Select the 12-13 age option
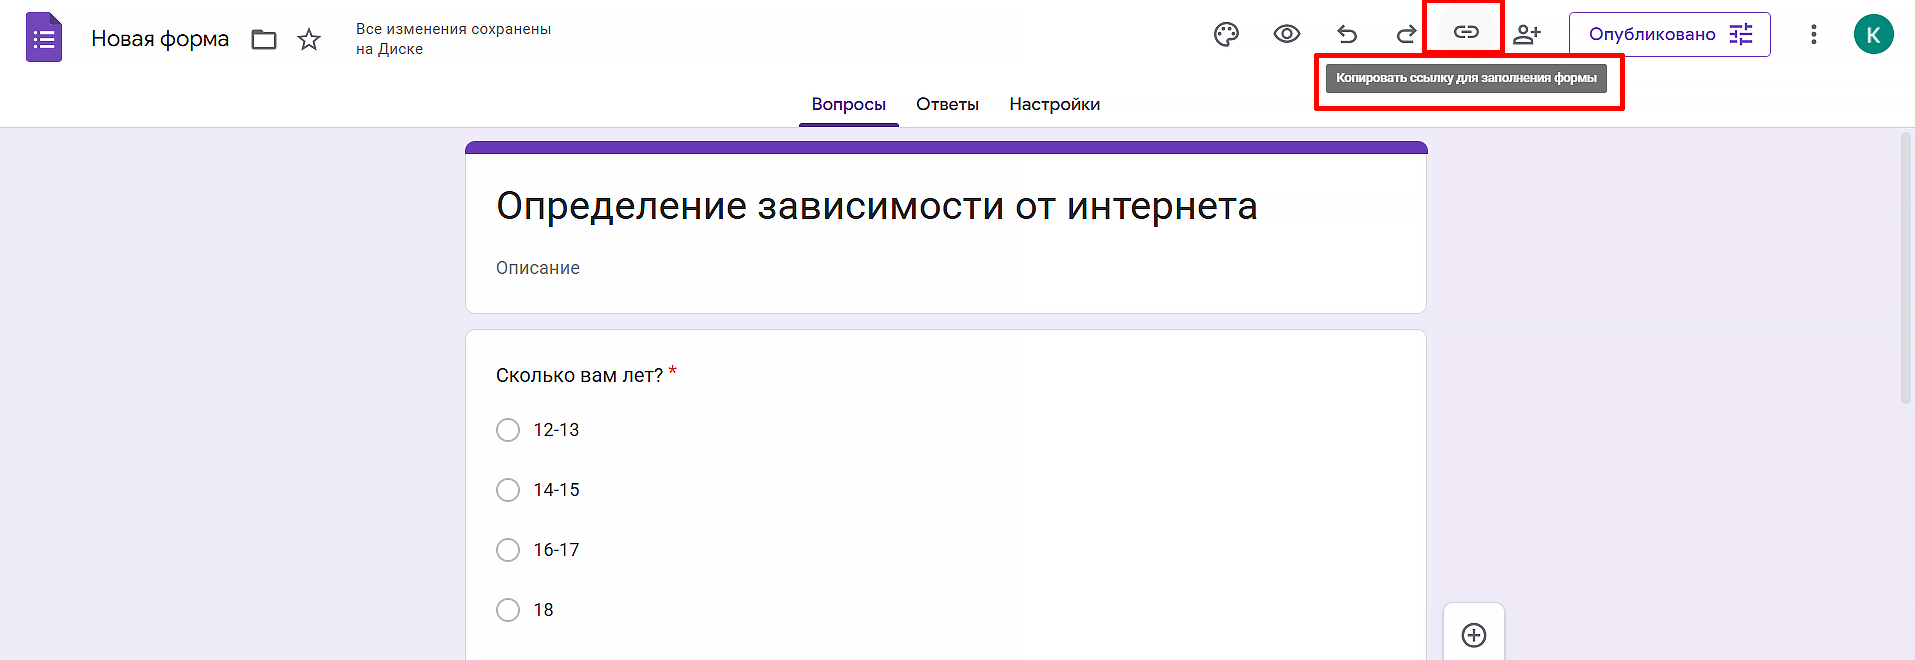This screenshot has width=1915, height=660. tap(508, 430)
